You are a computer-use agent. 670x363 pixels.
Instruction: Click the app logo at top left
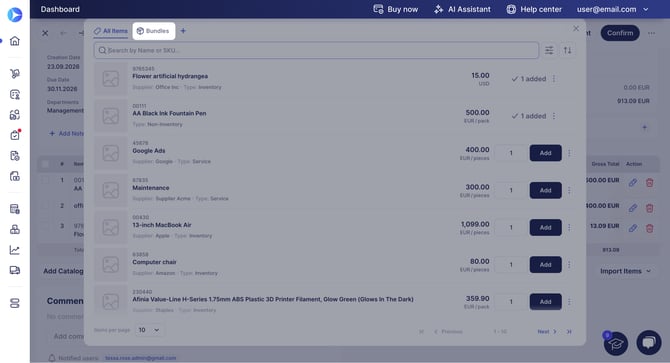(15, 14)
